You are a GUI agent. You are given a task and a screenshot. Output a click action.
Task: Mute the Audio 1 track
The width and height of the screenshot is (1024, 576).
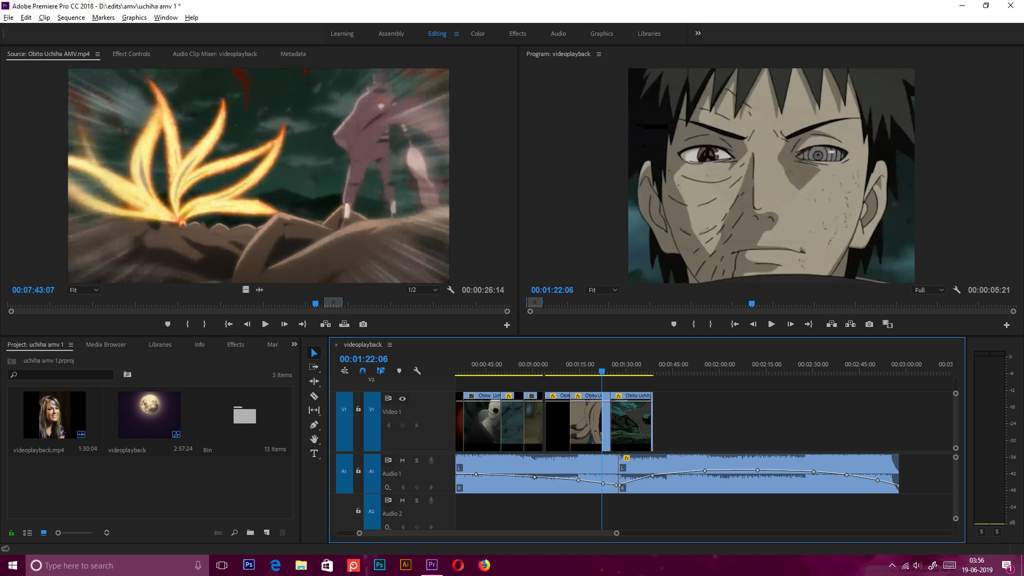point(402,460)
